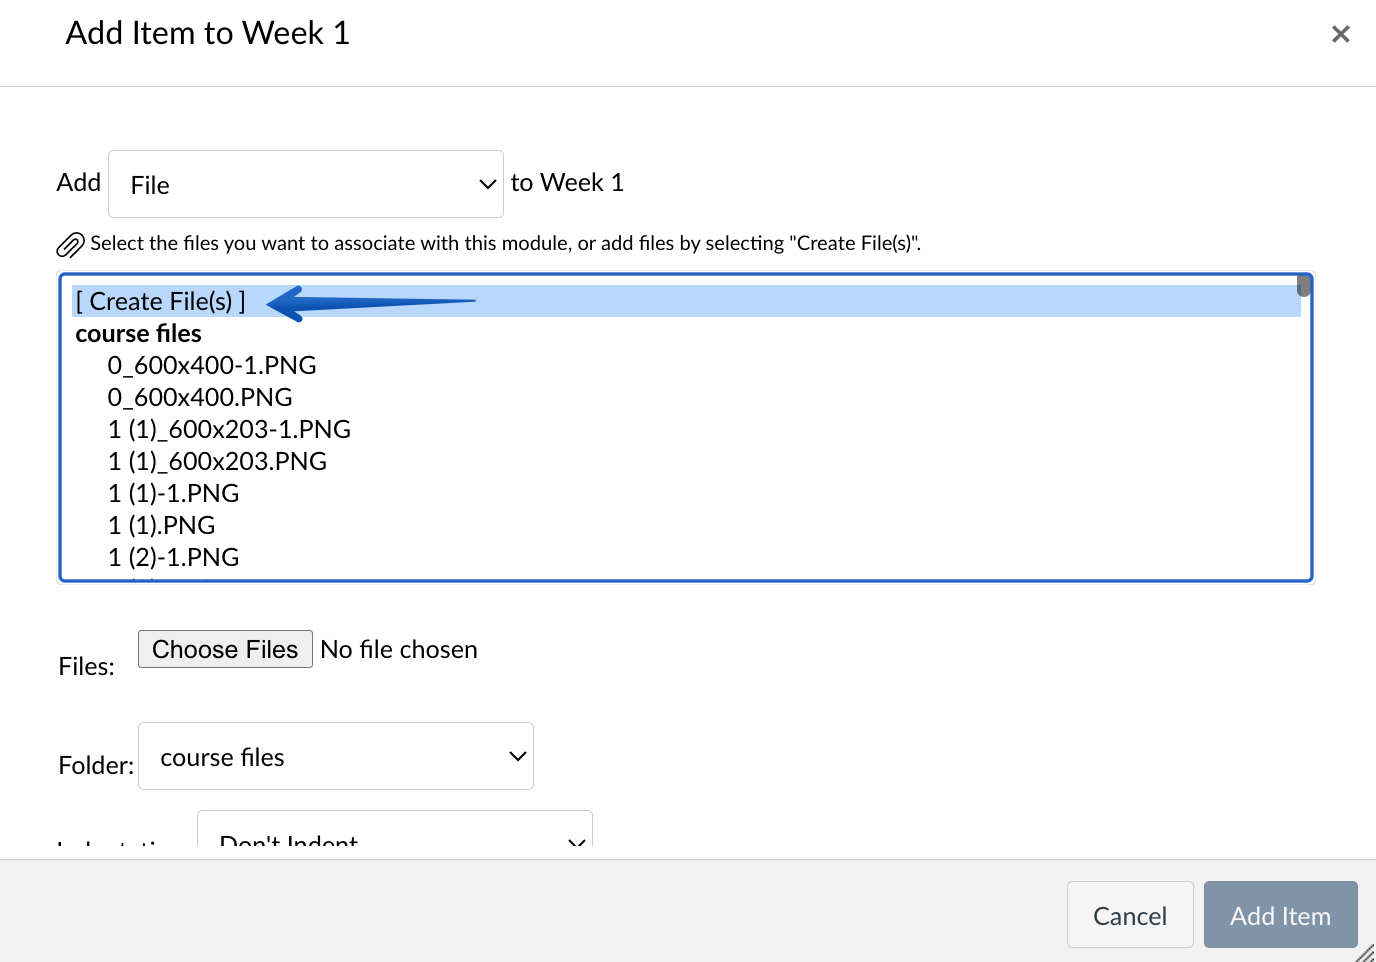Click the Cancel button

[x=1130, y=914]
